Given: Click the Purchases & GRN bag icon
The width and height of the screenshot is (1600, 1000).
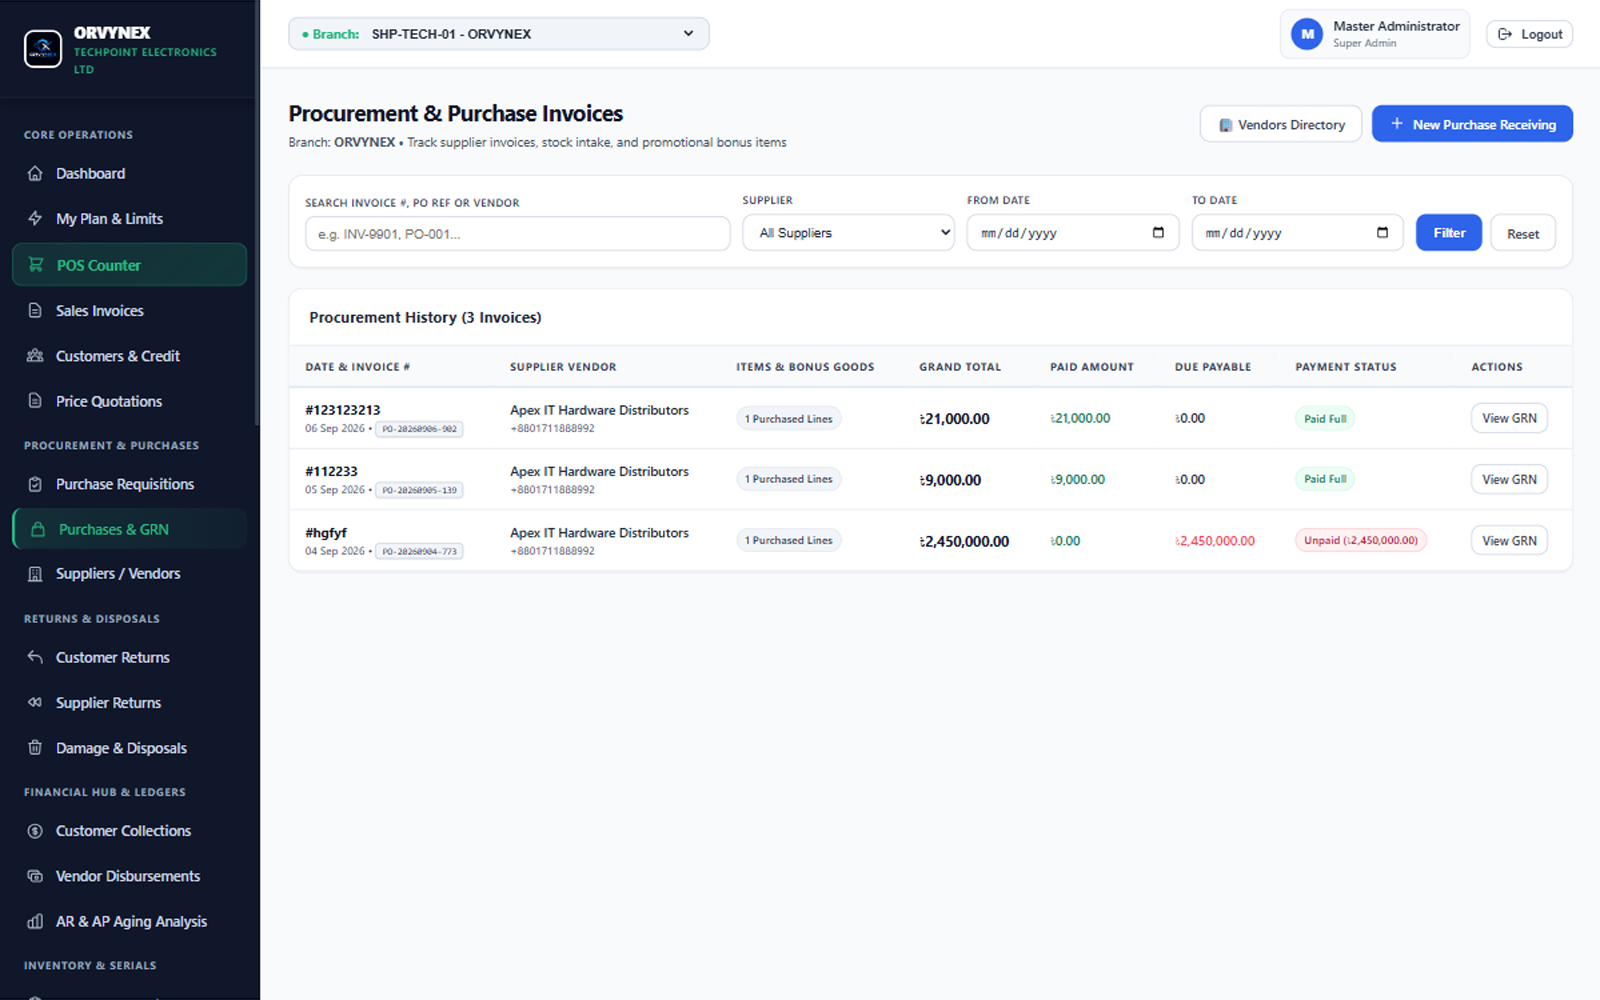Looking at the screenshot, I should pyautogui.click(x=38, y=529).
